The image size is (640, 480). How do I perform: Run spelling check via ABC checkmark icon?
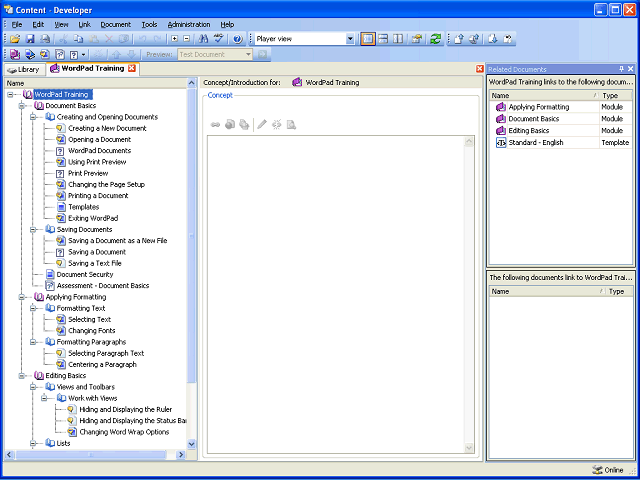click(219, 39)
